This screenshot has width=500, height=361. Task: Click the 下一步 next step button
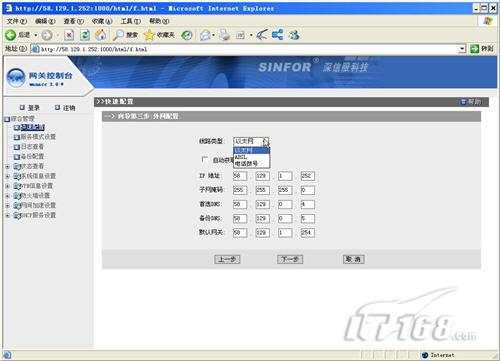[290, 259]
